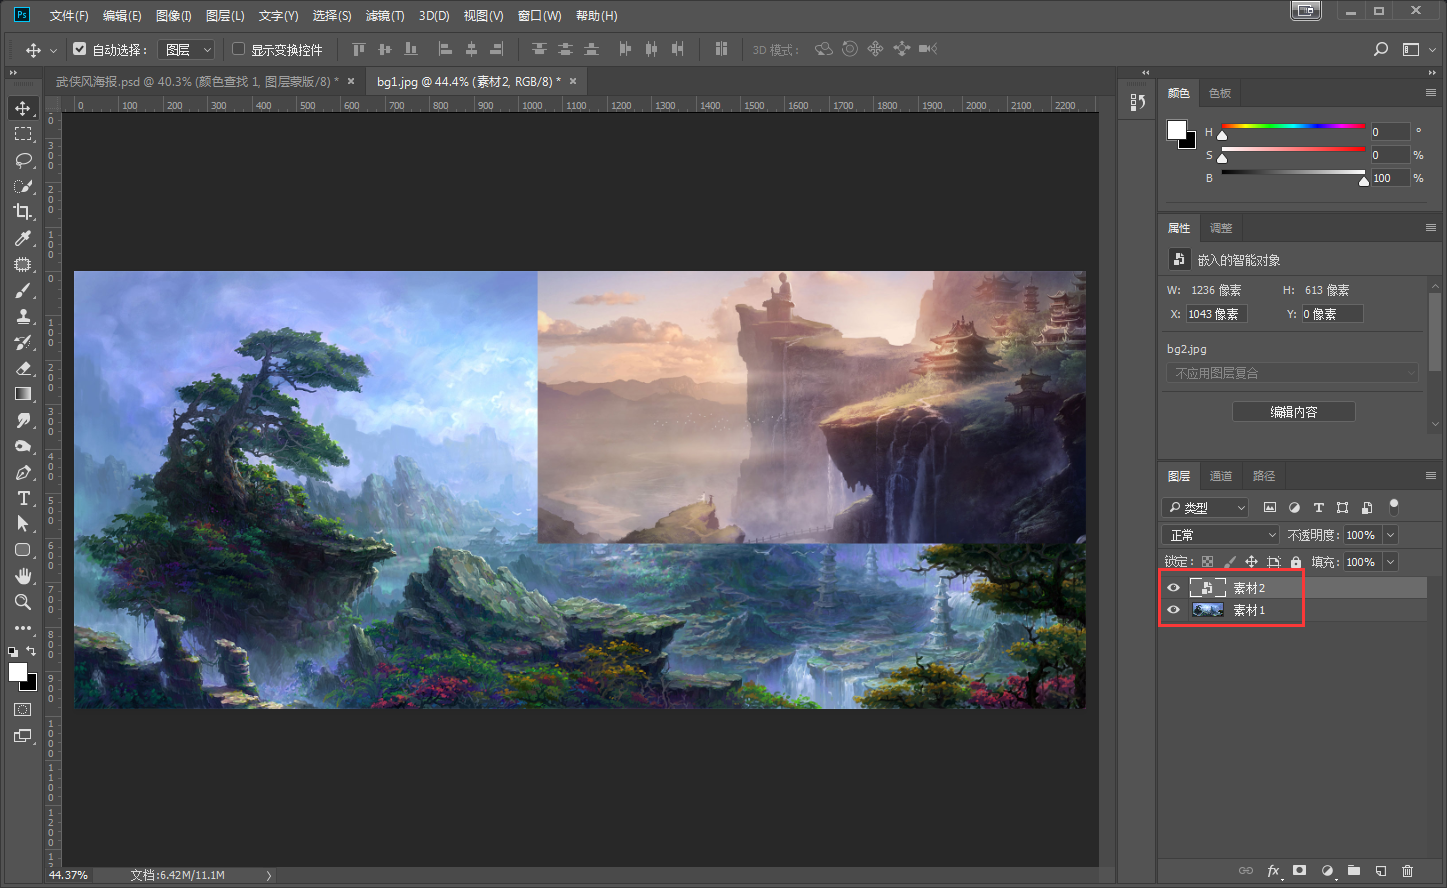
Task: Add a layer mask from Layers panel
Action: point(1299,871)
